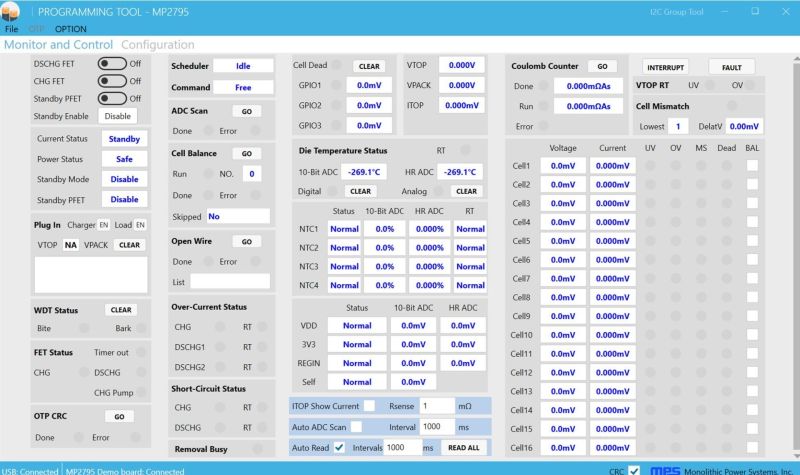
Task: Open the I2C Group Tool
Action: 677,12
